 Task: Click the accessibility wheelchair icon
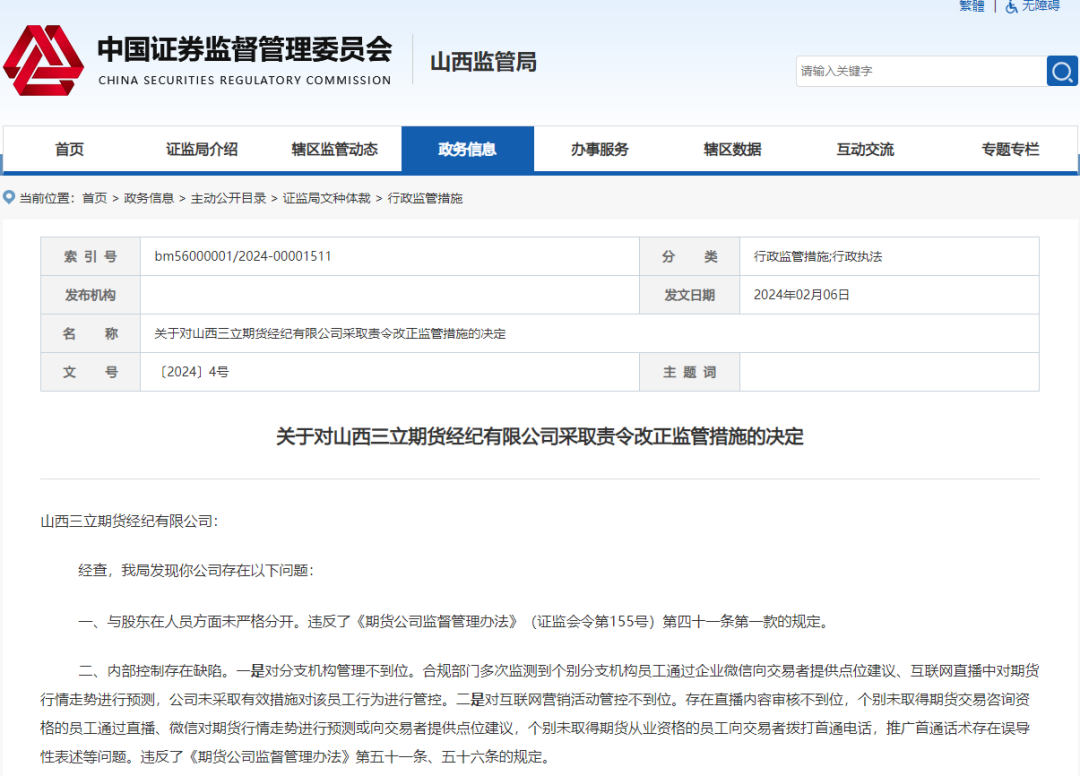(x=1011, y=7)
